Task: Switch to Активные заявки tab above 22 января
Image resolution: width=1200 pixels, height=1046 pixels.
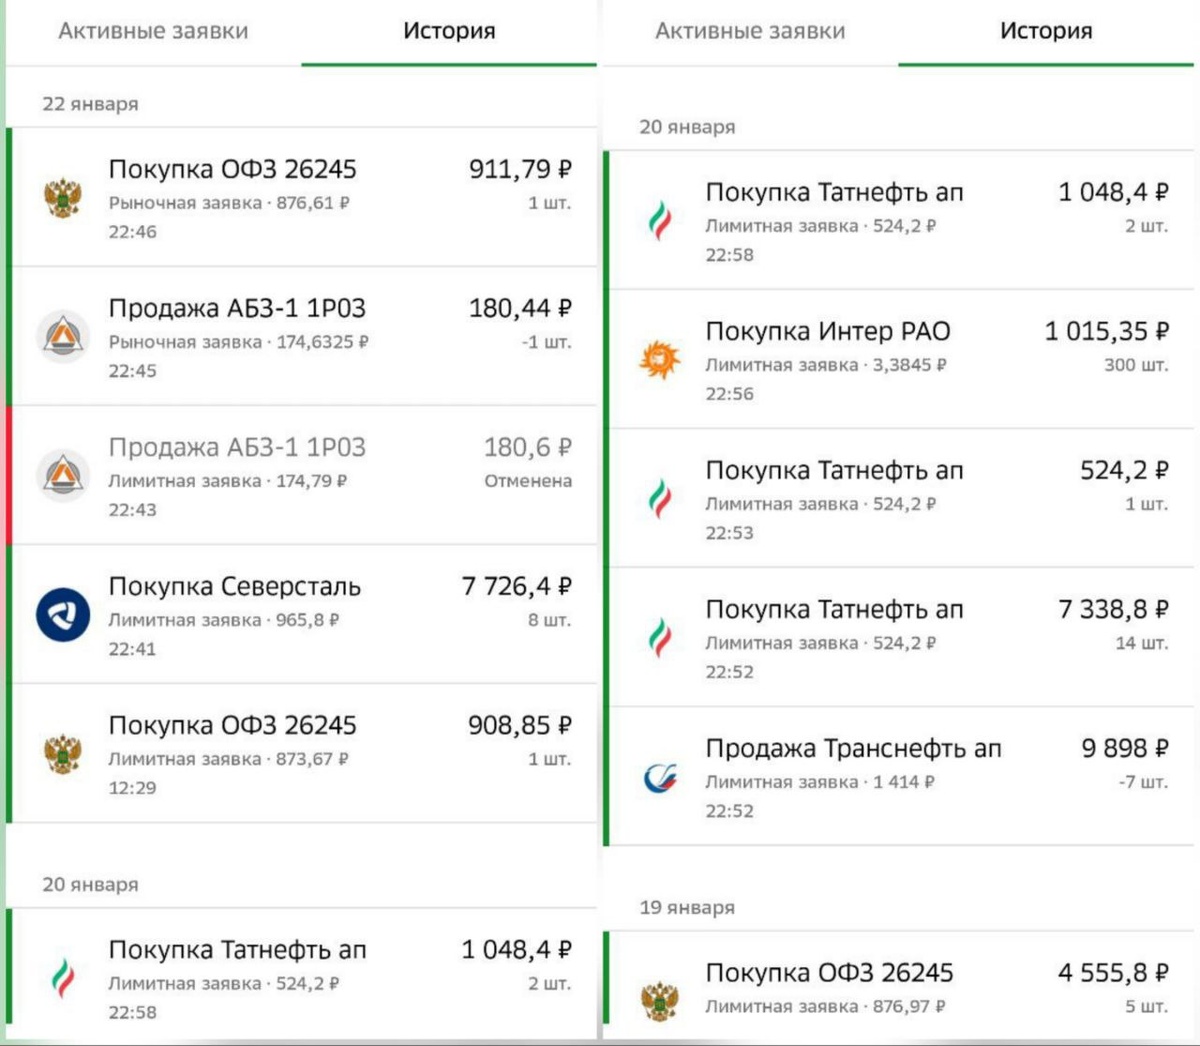Action: 153,31
